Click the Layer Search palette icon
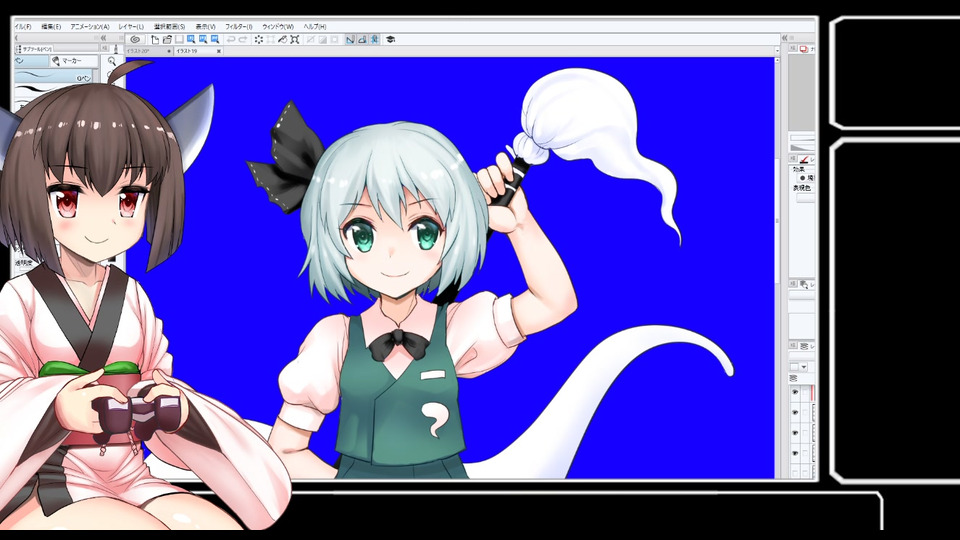 (x=804, y=284)
